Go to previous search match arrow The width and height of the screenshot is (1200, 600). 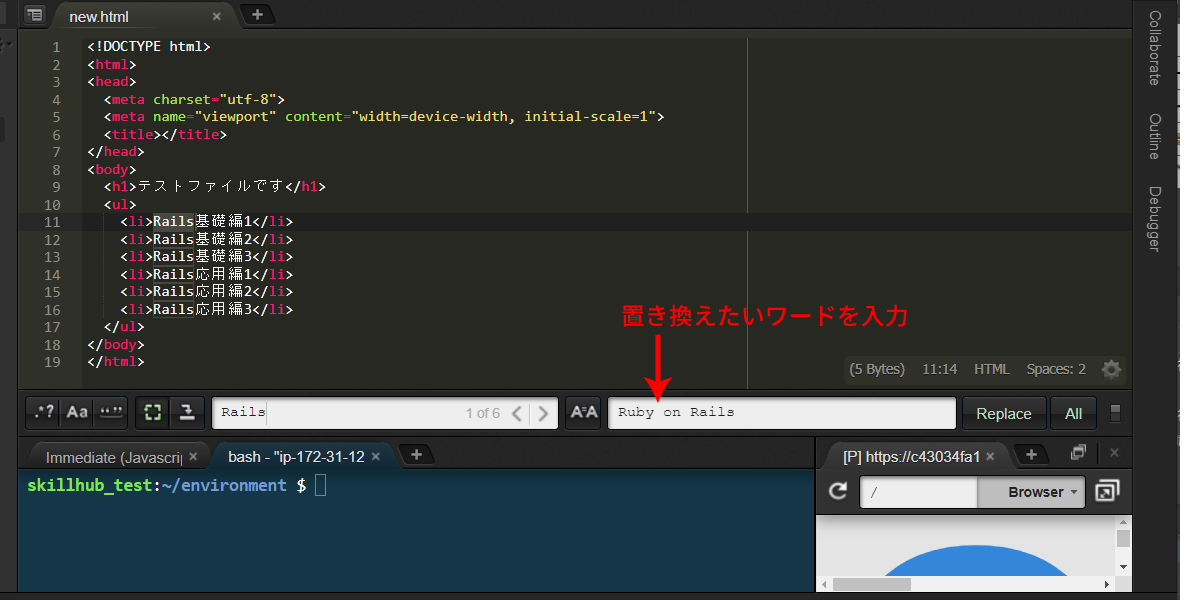tap(517, 413)
